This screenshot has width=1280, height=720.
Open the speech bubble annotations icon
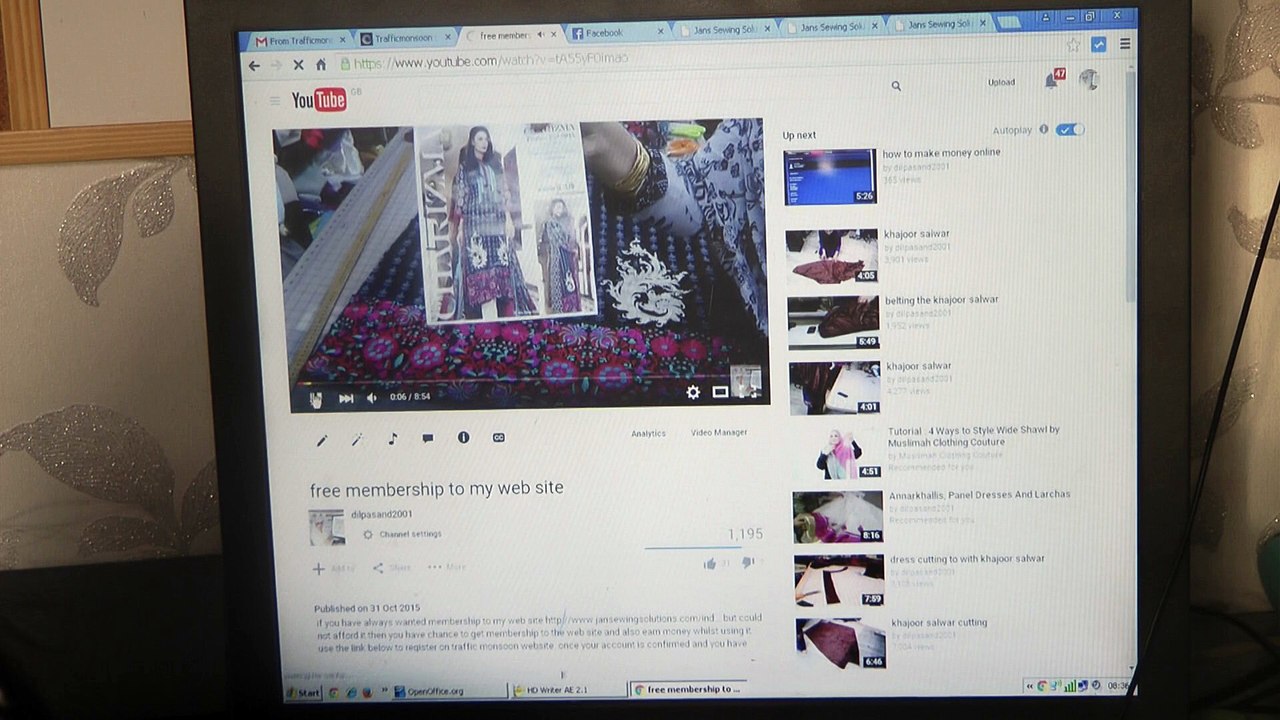(x=428, y=438)
